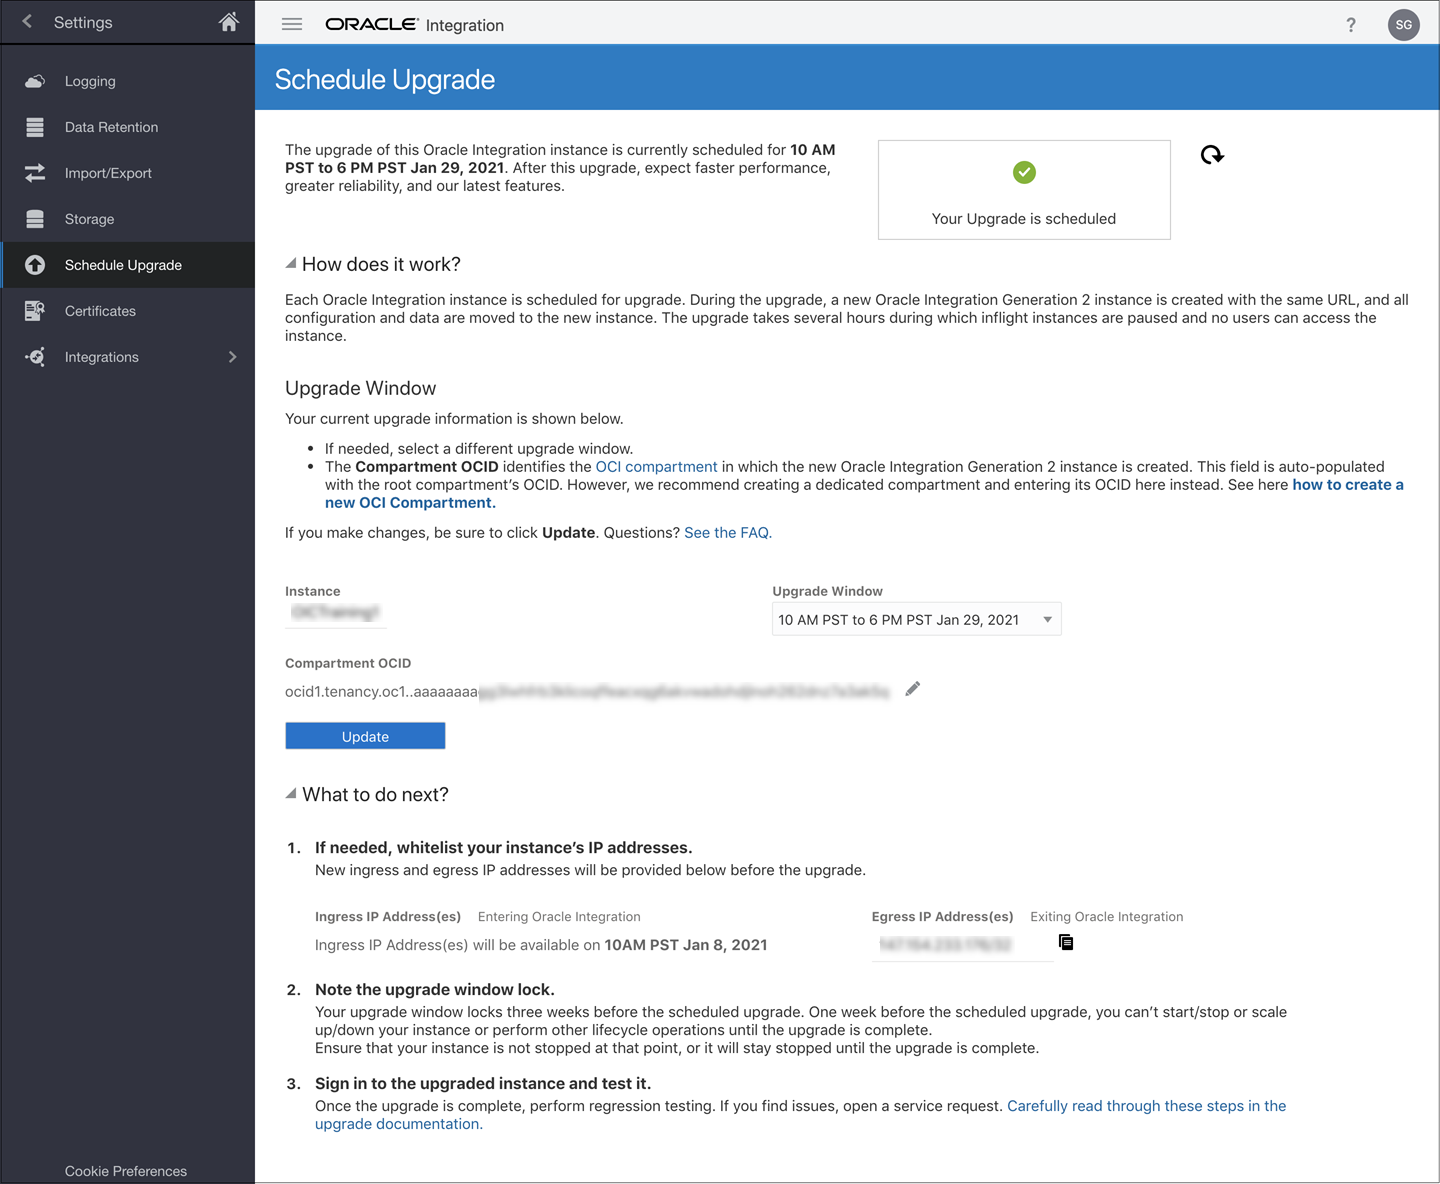1440x1184 pixels.
Task: Copy the Egress IP address
Action: pos(1066,942)
